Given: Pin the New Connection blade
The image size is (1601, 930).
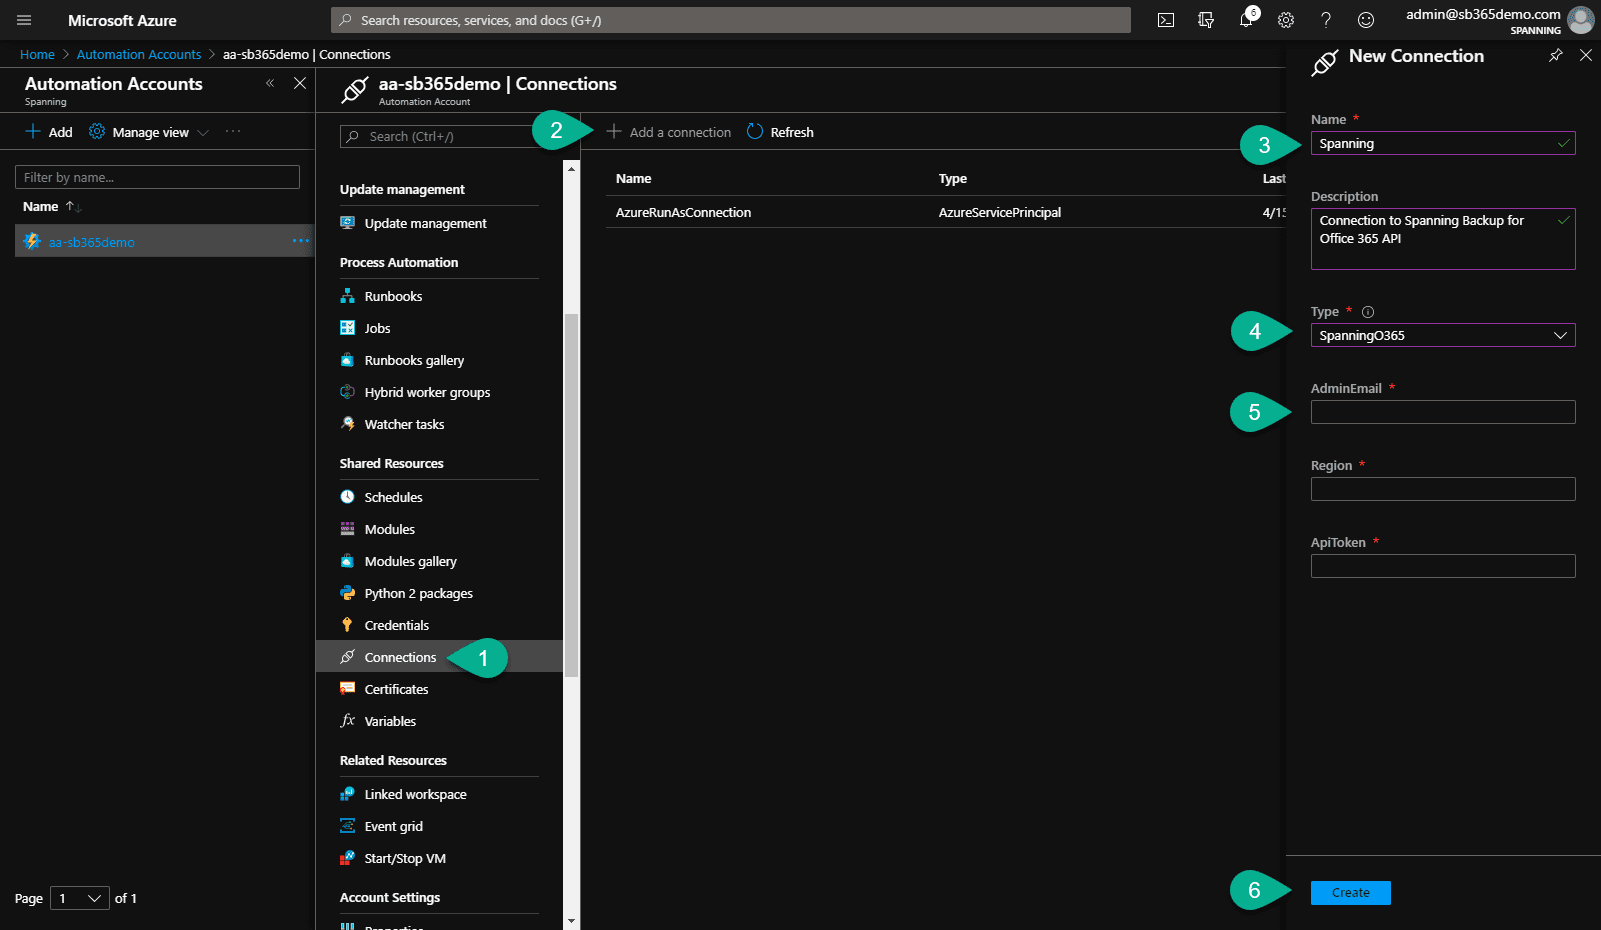Looking at the screenshot, I should click(1556, 55).
